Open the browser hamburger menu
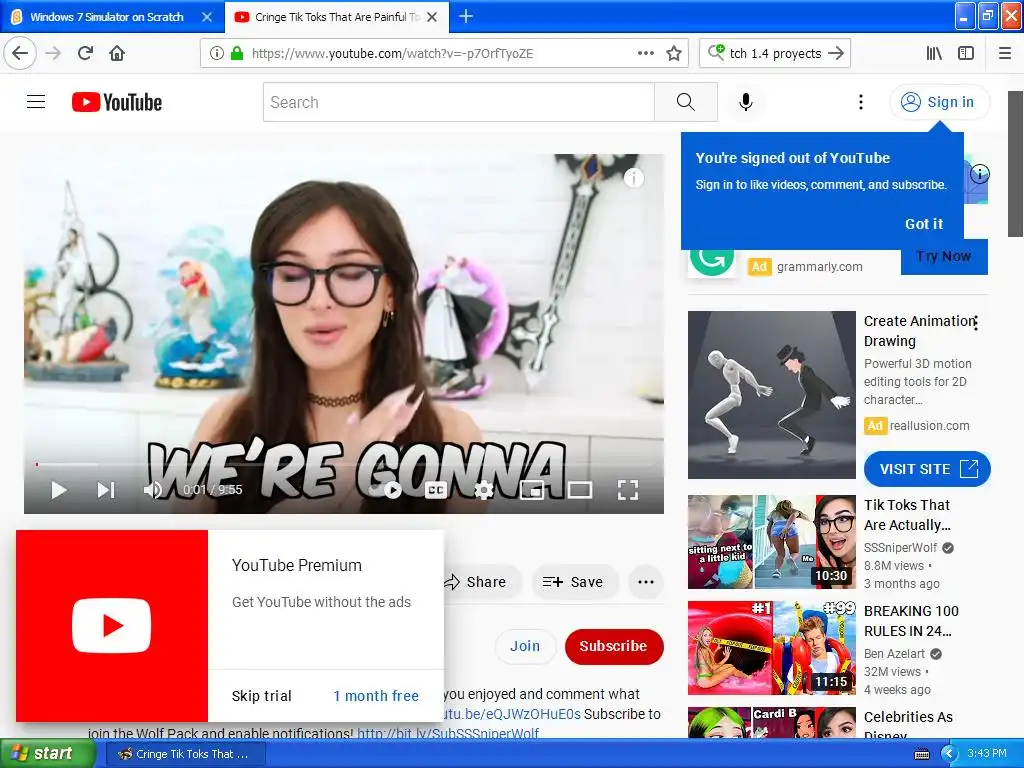The image size is (1024, 768). 1004,53
